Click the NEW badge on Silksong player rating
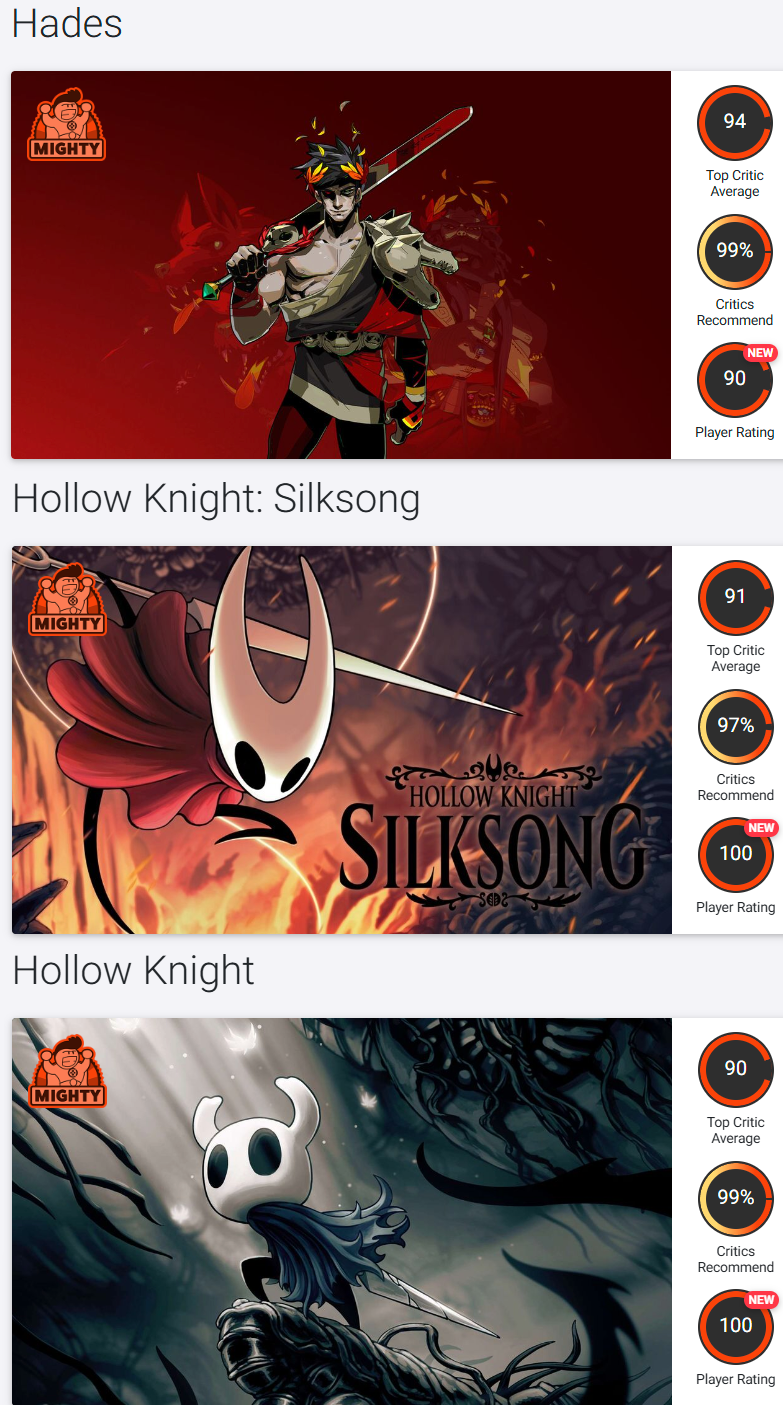783x1405 pixels. [x=762, y=828]
